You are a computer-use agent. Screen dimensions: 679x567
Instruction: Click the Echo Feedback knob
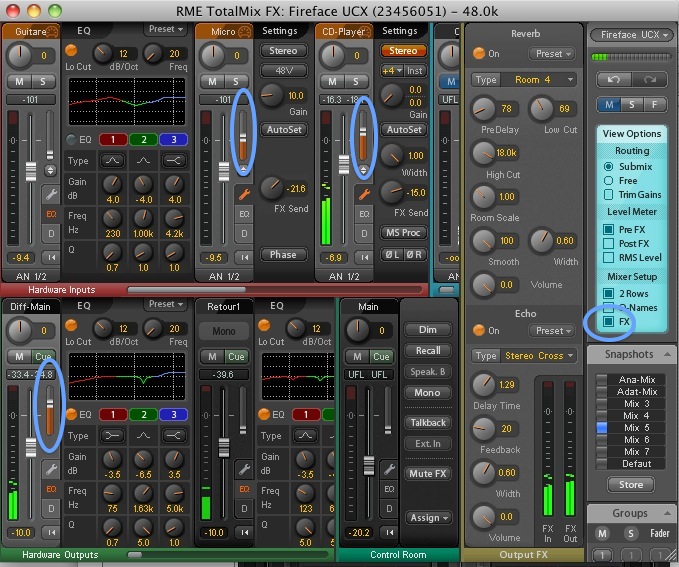coord(484,429)
